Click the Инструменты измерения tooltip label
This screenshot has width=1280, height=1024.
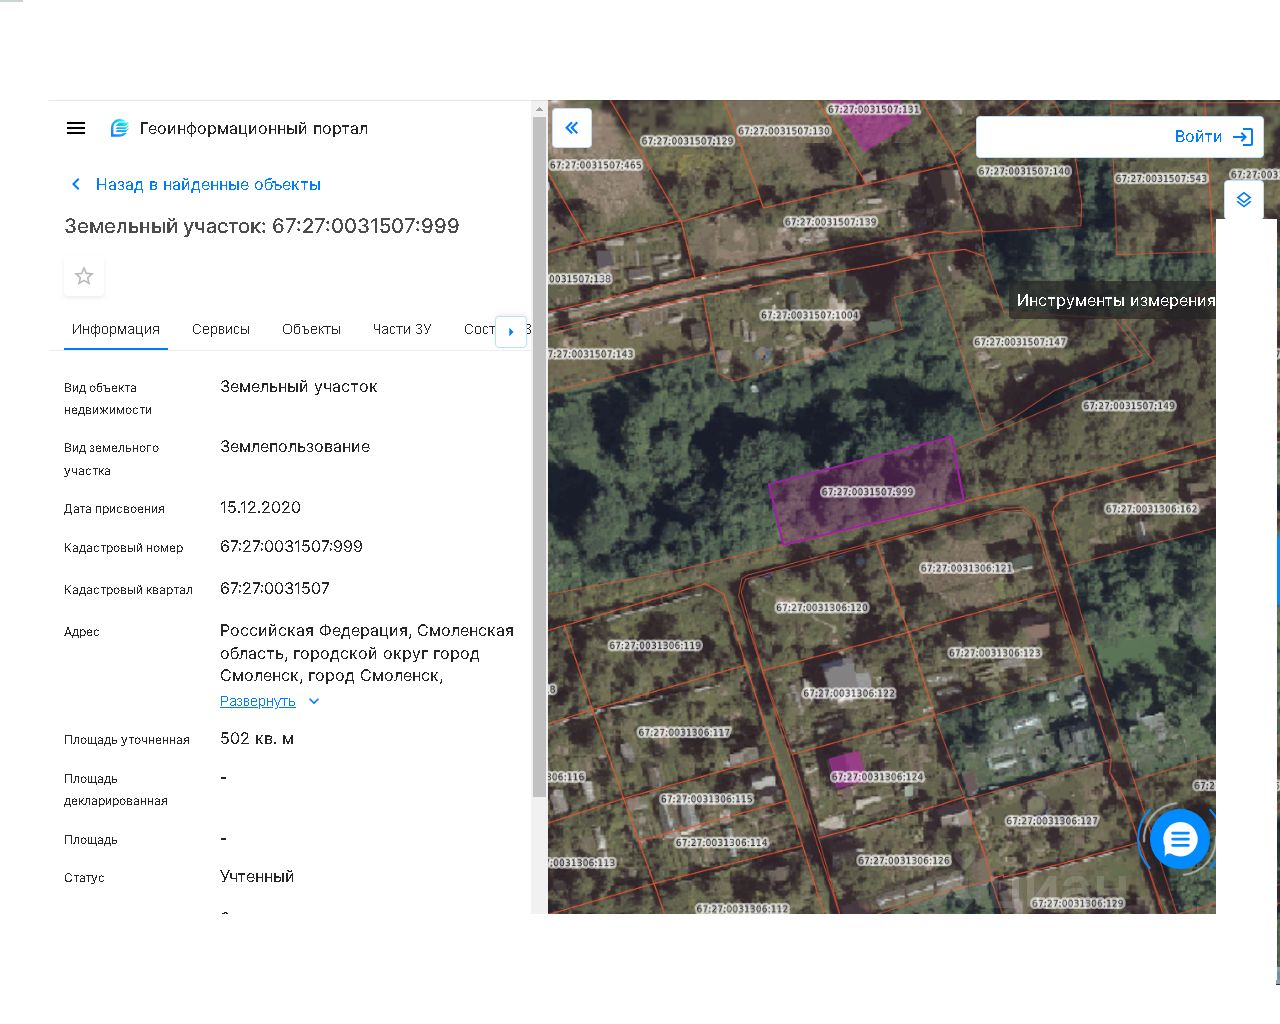click(1115, 300)
